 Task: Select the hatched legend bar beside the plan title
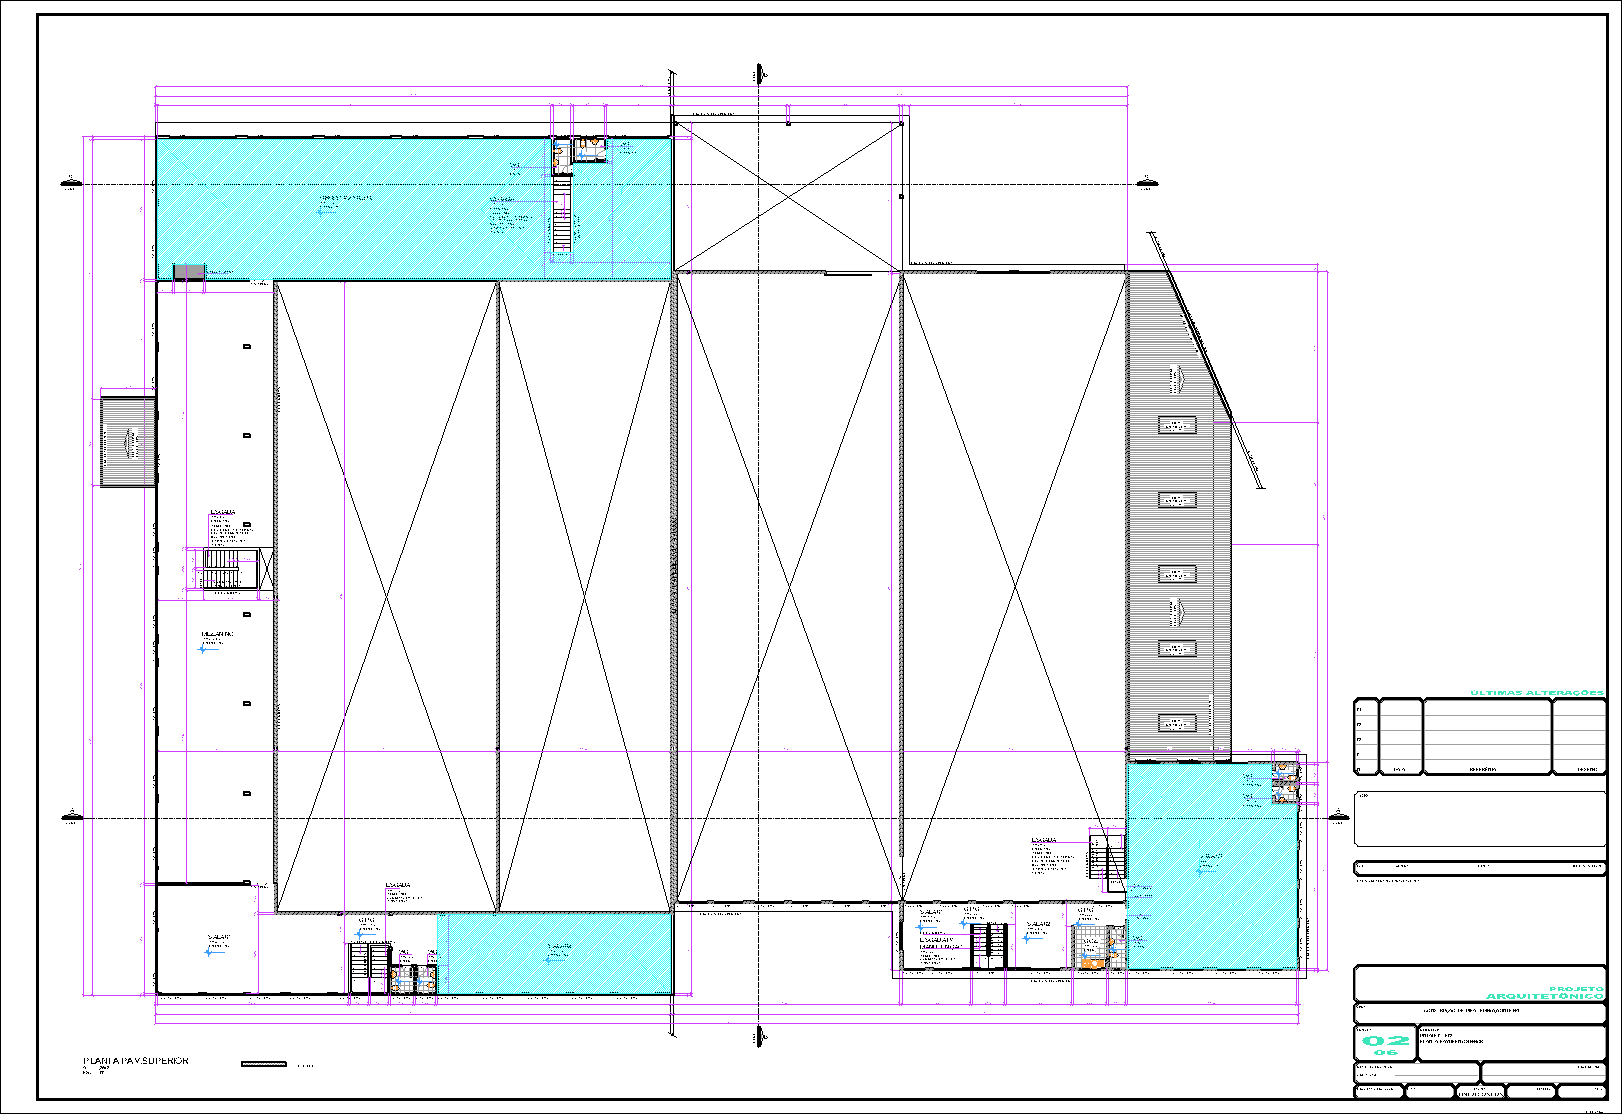tap(264, 1064)
